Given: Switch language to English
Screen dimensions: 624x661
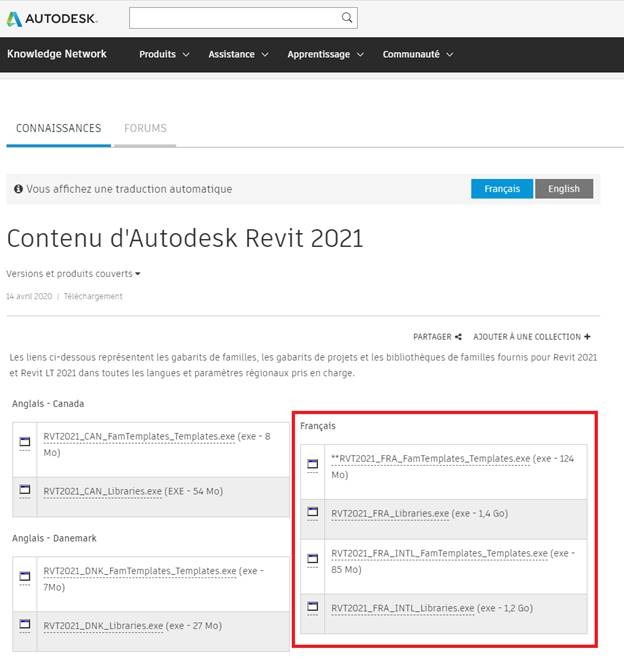Looking at the screenshot, I should 564,189.
